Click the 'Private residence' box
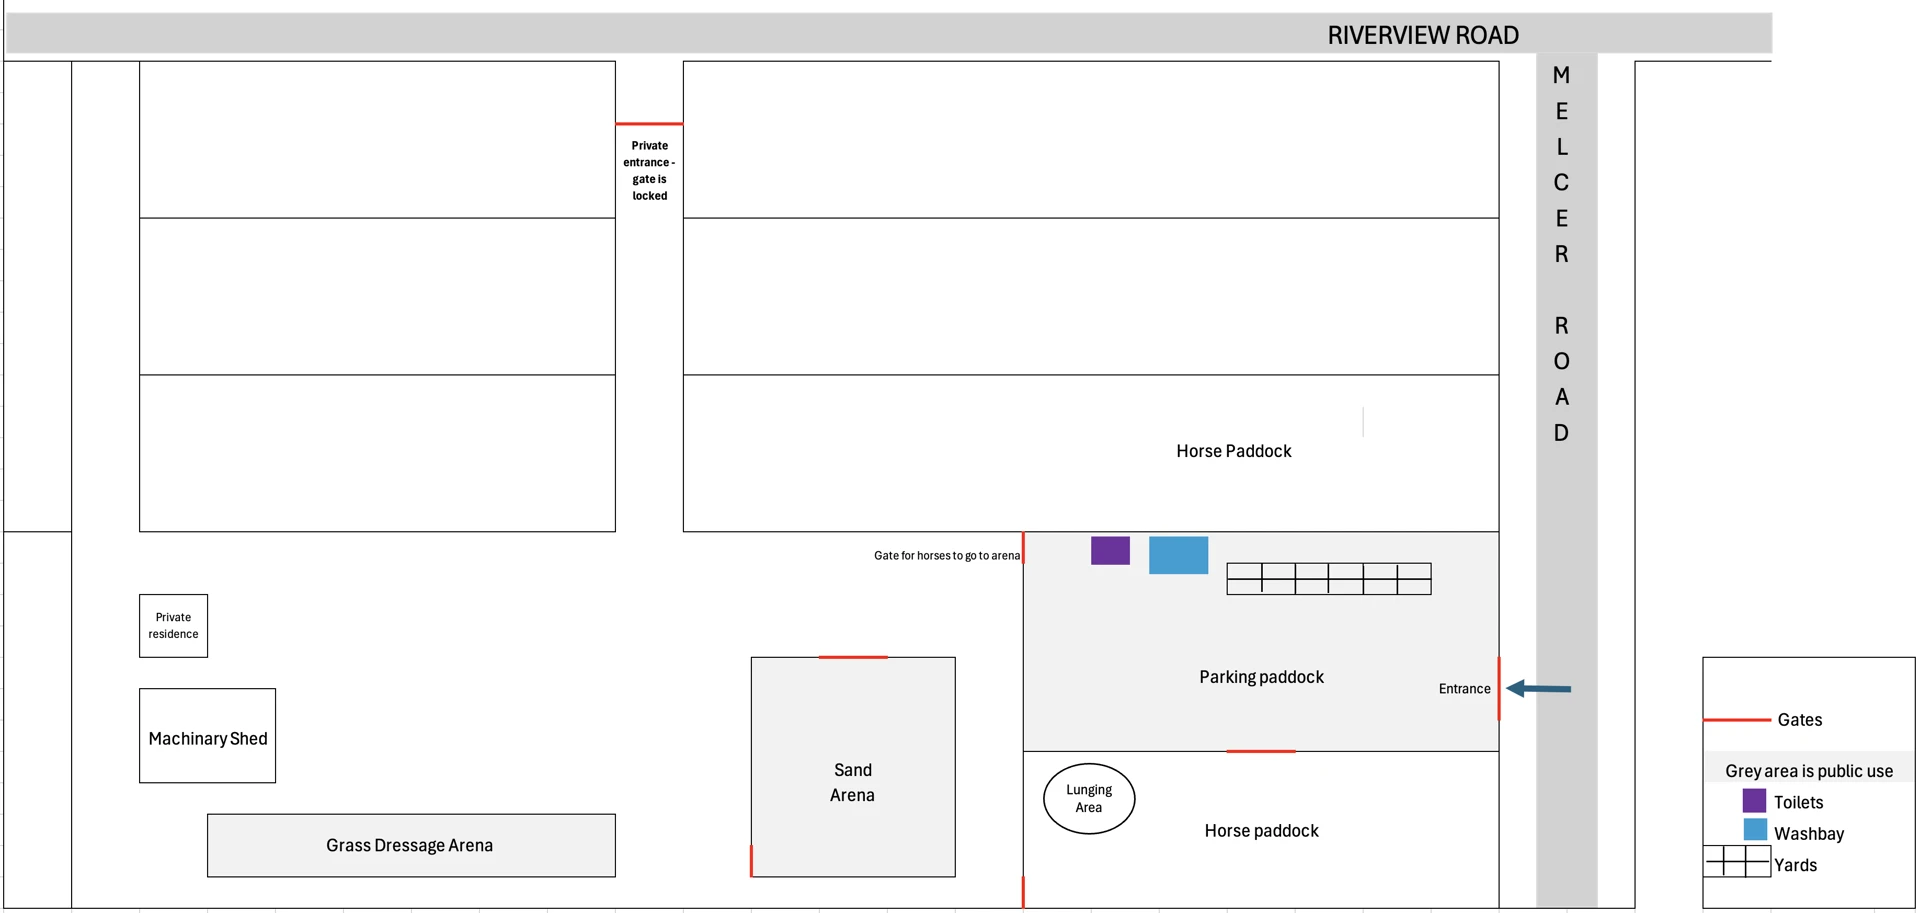This screenshot has width=1920, height=913. pyautogui.click(x=173, y=626)
